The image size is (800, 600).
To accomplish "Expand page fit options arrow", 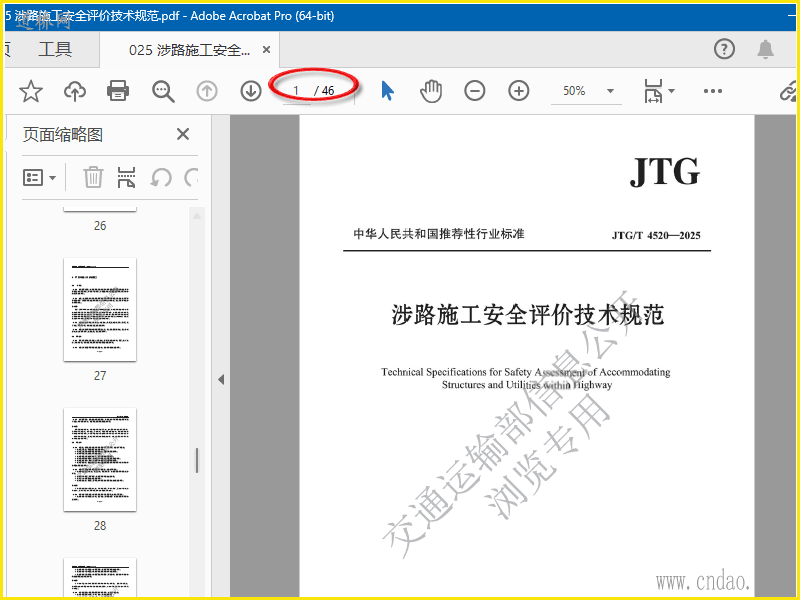I will (671, 91).
